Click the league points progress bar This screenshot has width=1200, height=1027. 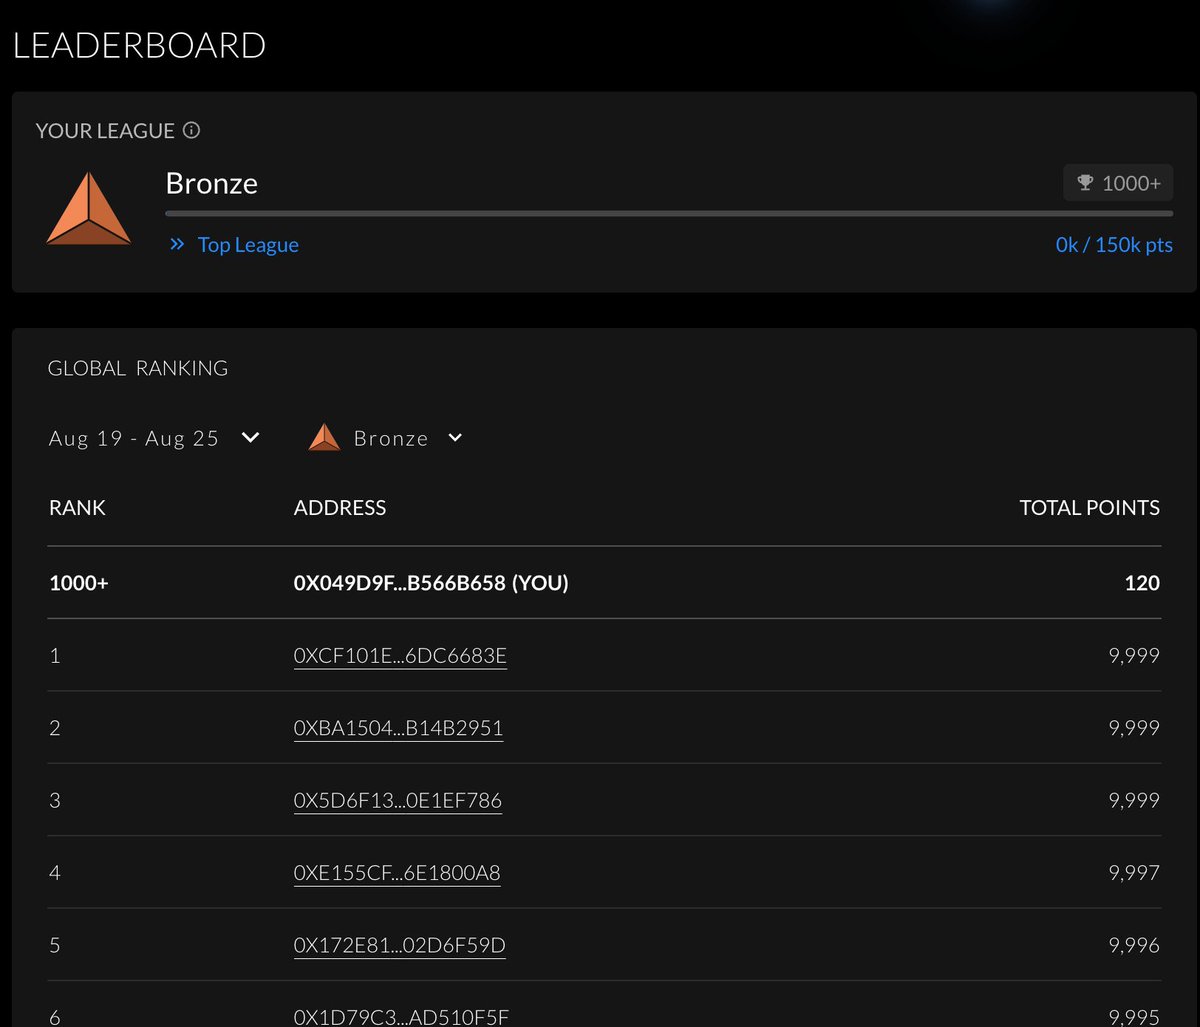669,213
